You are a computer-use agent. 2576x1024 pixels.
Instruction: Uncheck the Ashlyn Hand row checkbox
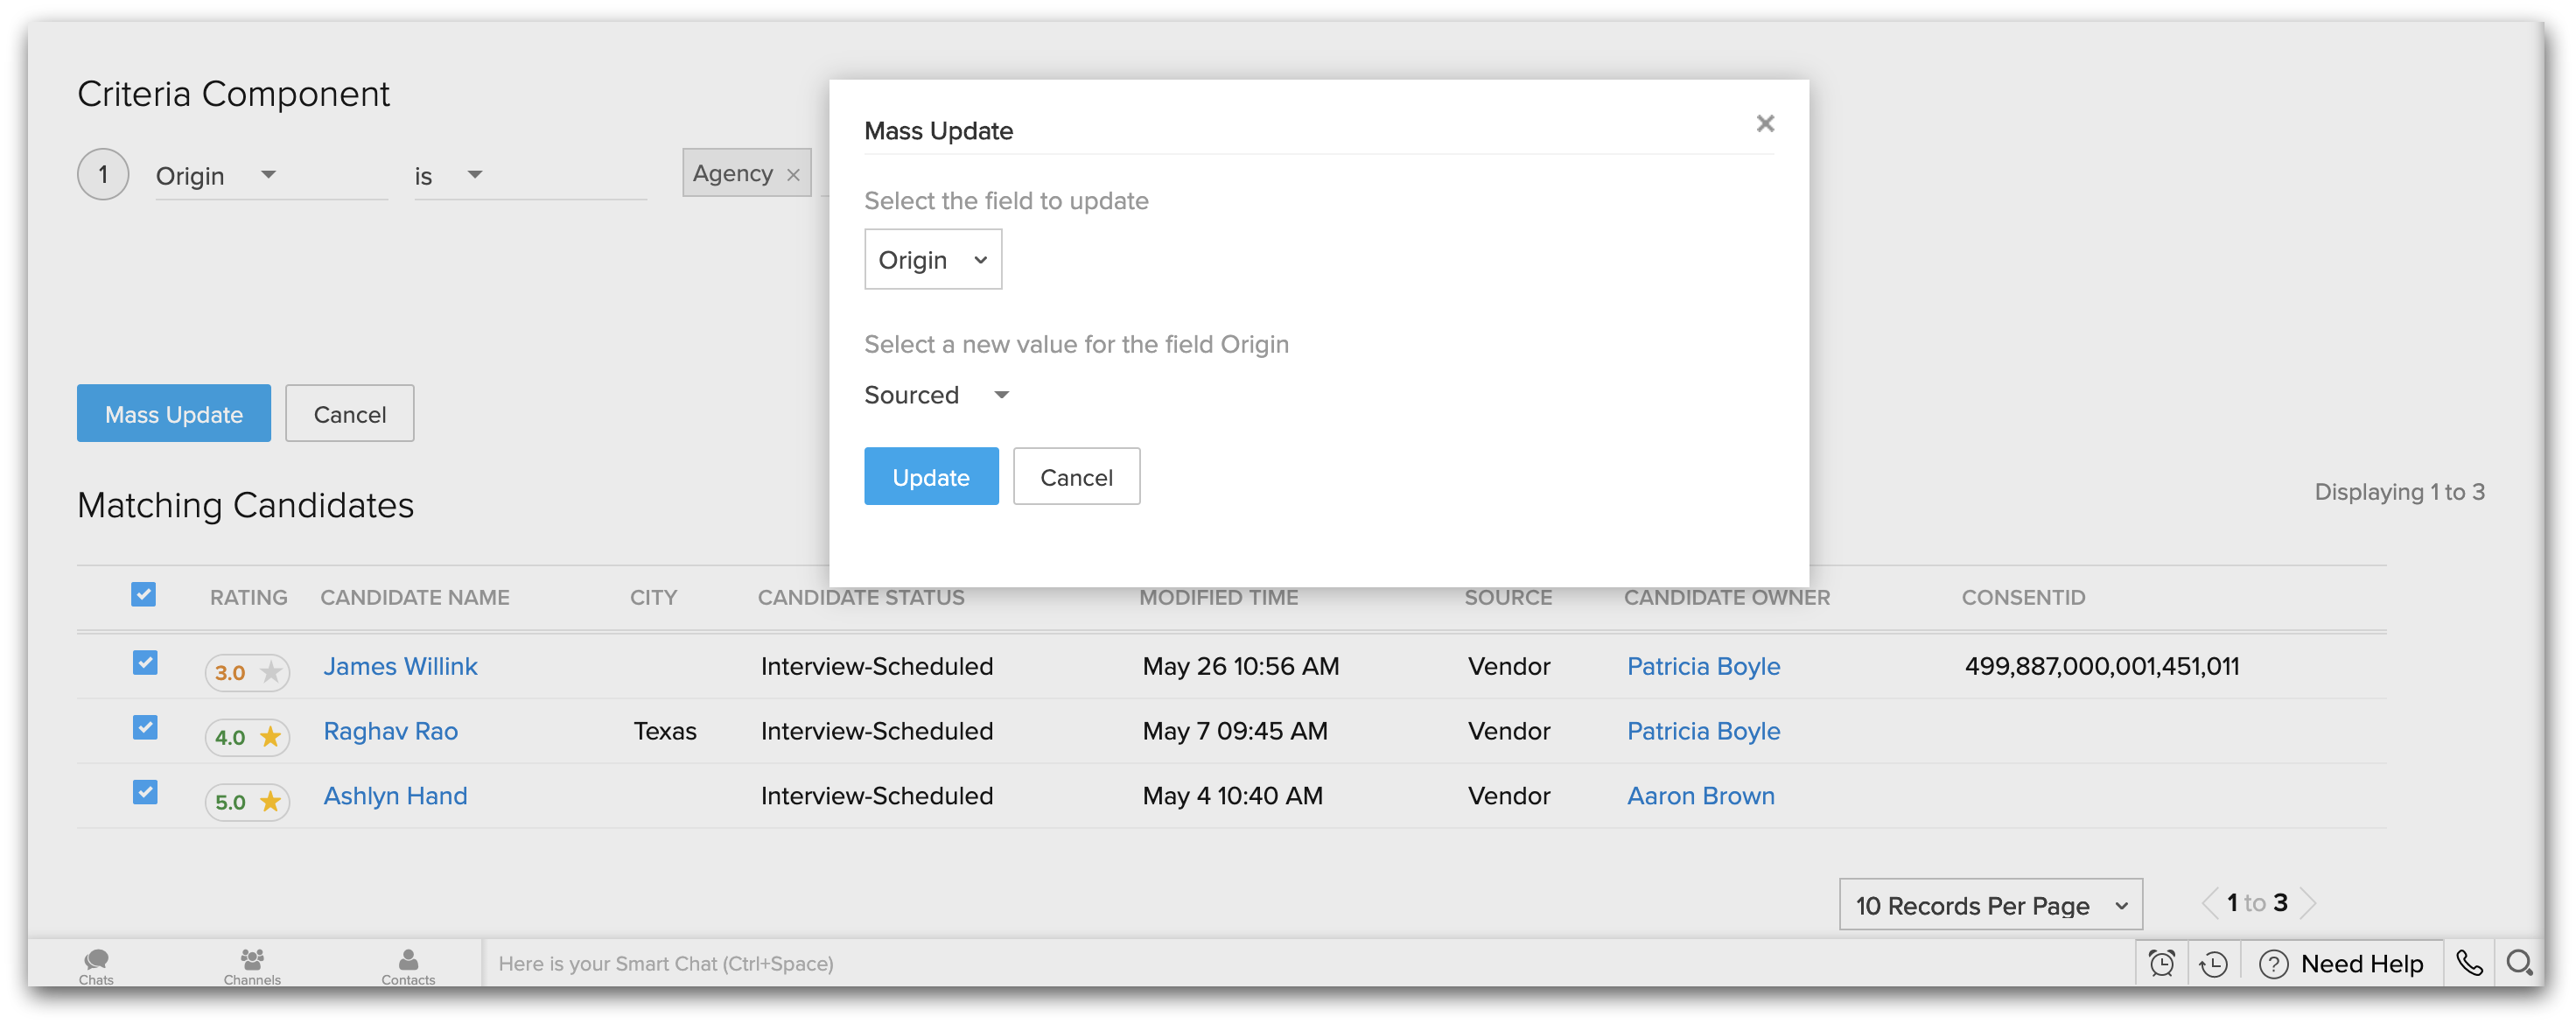point(145,792)
